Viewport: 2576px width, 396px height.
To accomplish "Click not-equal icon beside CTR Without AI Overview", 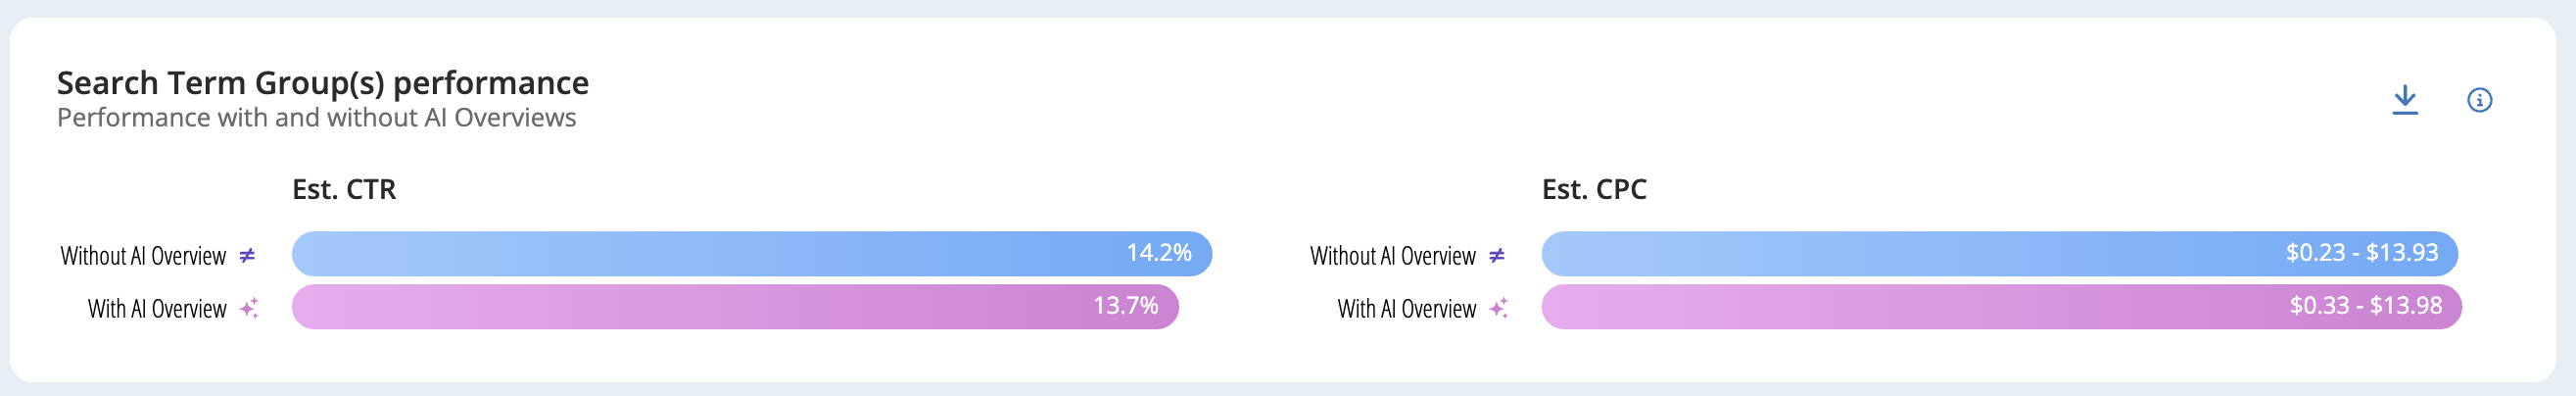I will (247, 256).
